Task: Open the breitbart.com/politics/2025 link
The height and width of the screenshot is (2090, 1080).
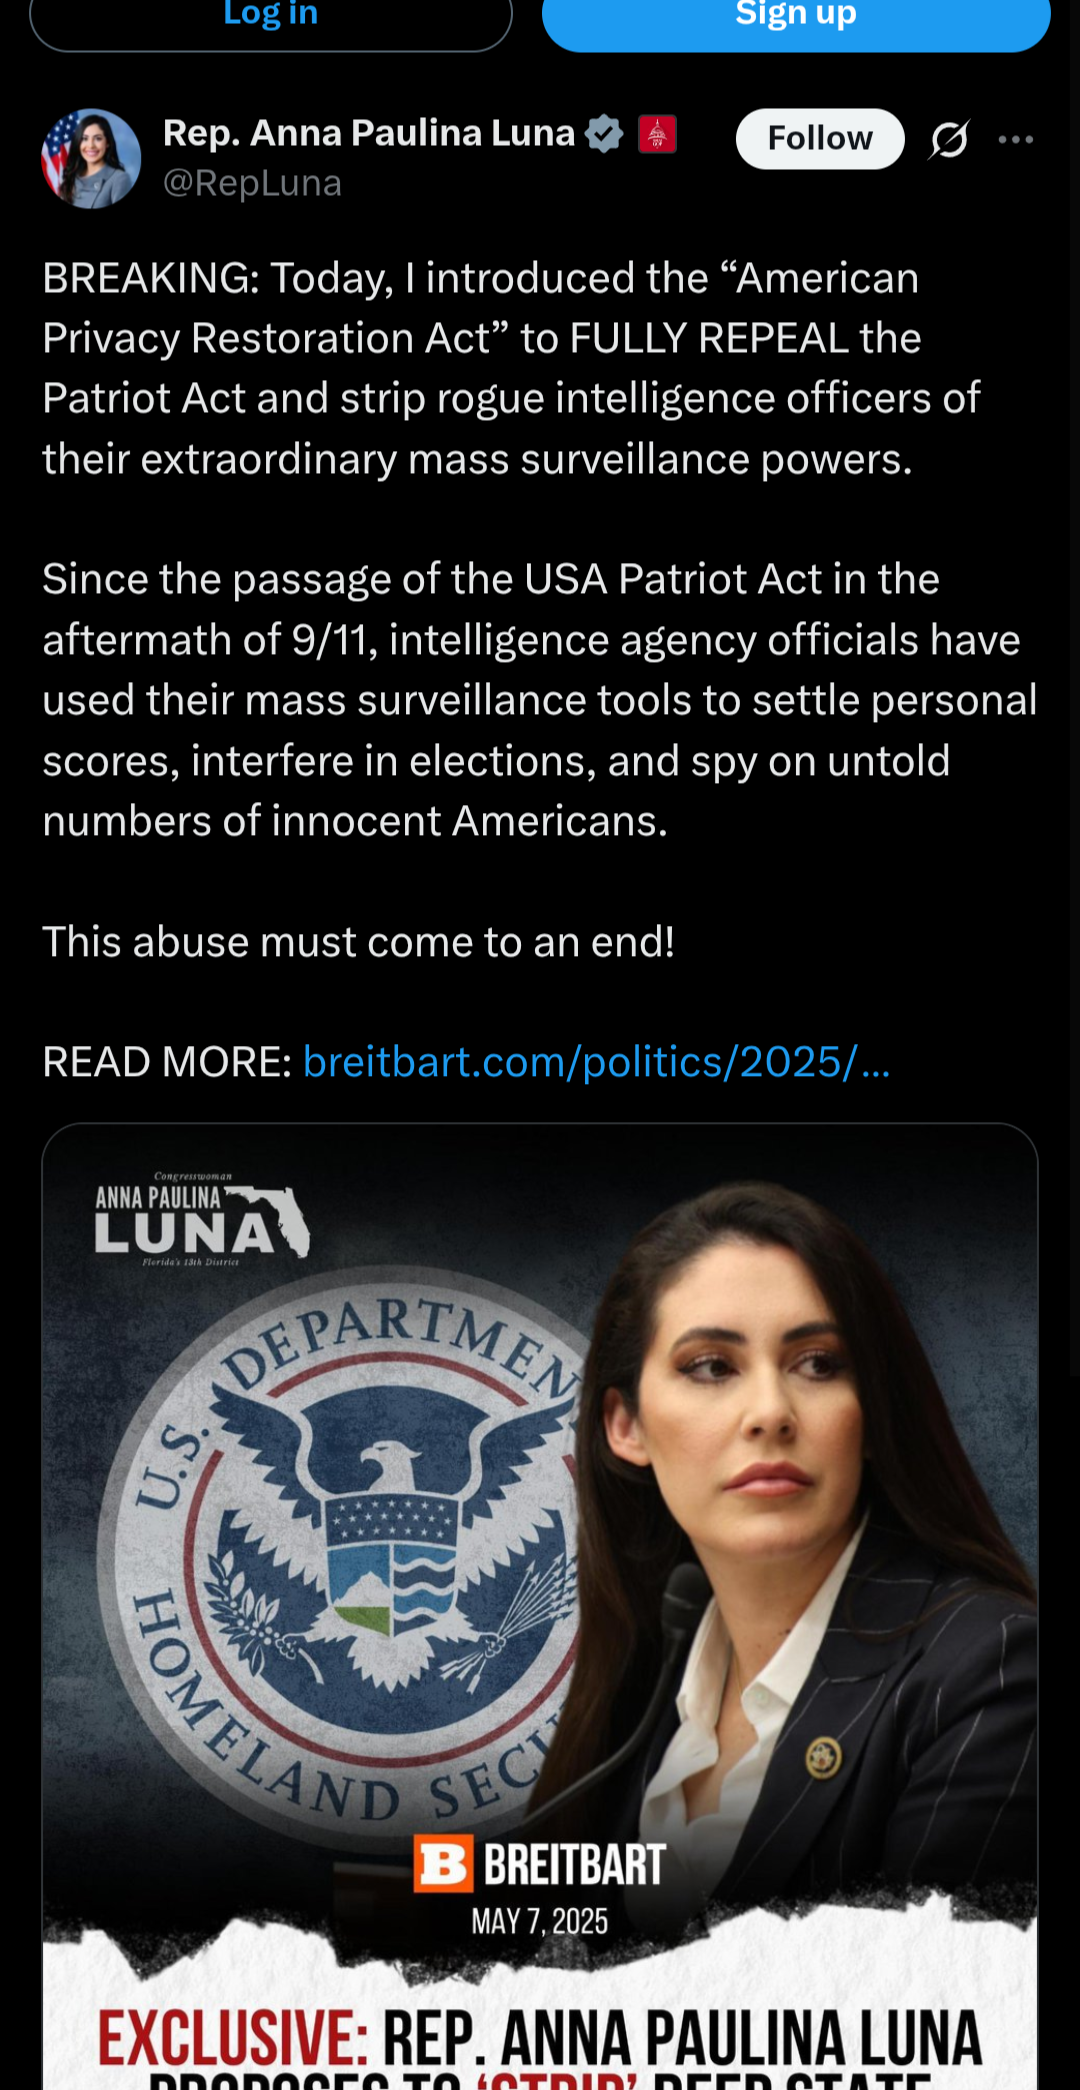Action: click(596, 1062)
